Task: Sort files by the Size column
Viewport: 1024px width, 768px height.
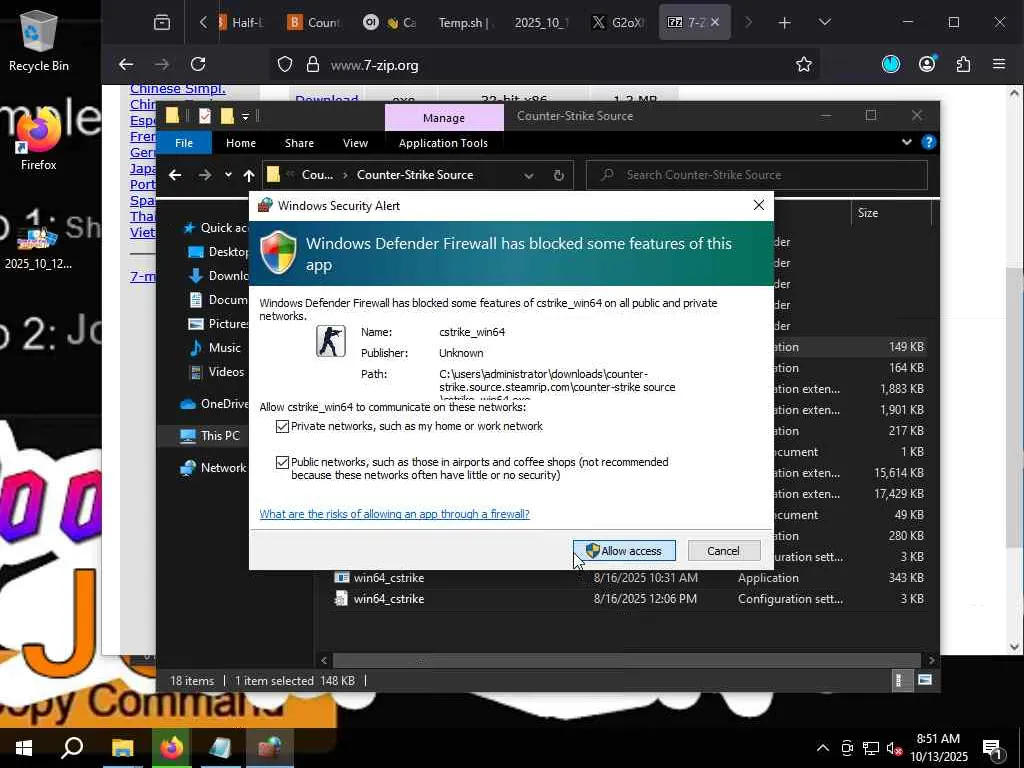Action: (868, 213)
